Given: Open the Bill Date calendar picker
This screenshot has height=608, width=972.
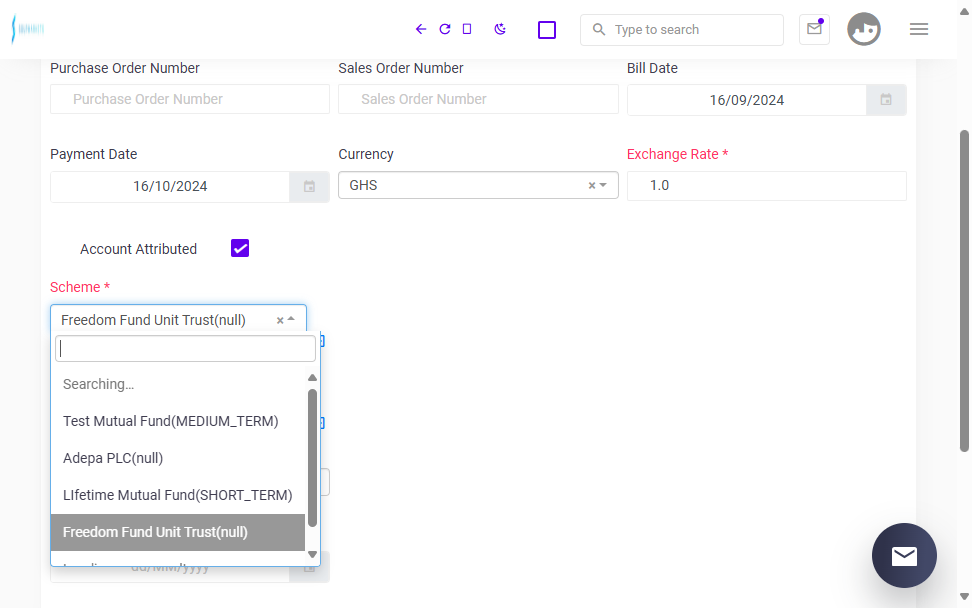Looking at the screenshot, I should click(886, 100).
